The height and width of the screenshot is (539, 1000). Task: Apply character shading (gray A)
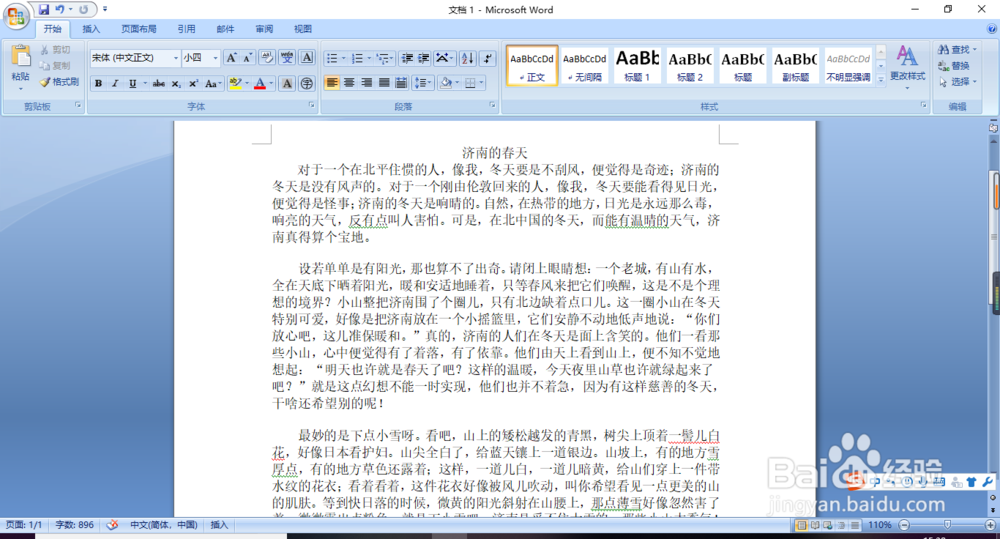point(287,84)
